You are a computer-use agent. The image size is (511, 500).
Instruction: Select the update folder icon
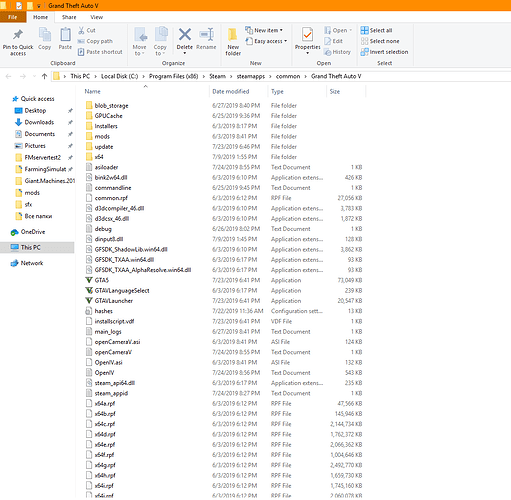(x=89, y=147)
